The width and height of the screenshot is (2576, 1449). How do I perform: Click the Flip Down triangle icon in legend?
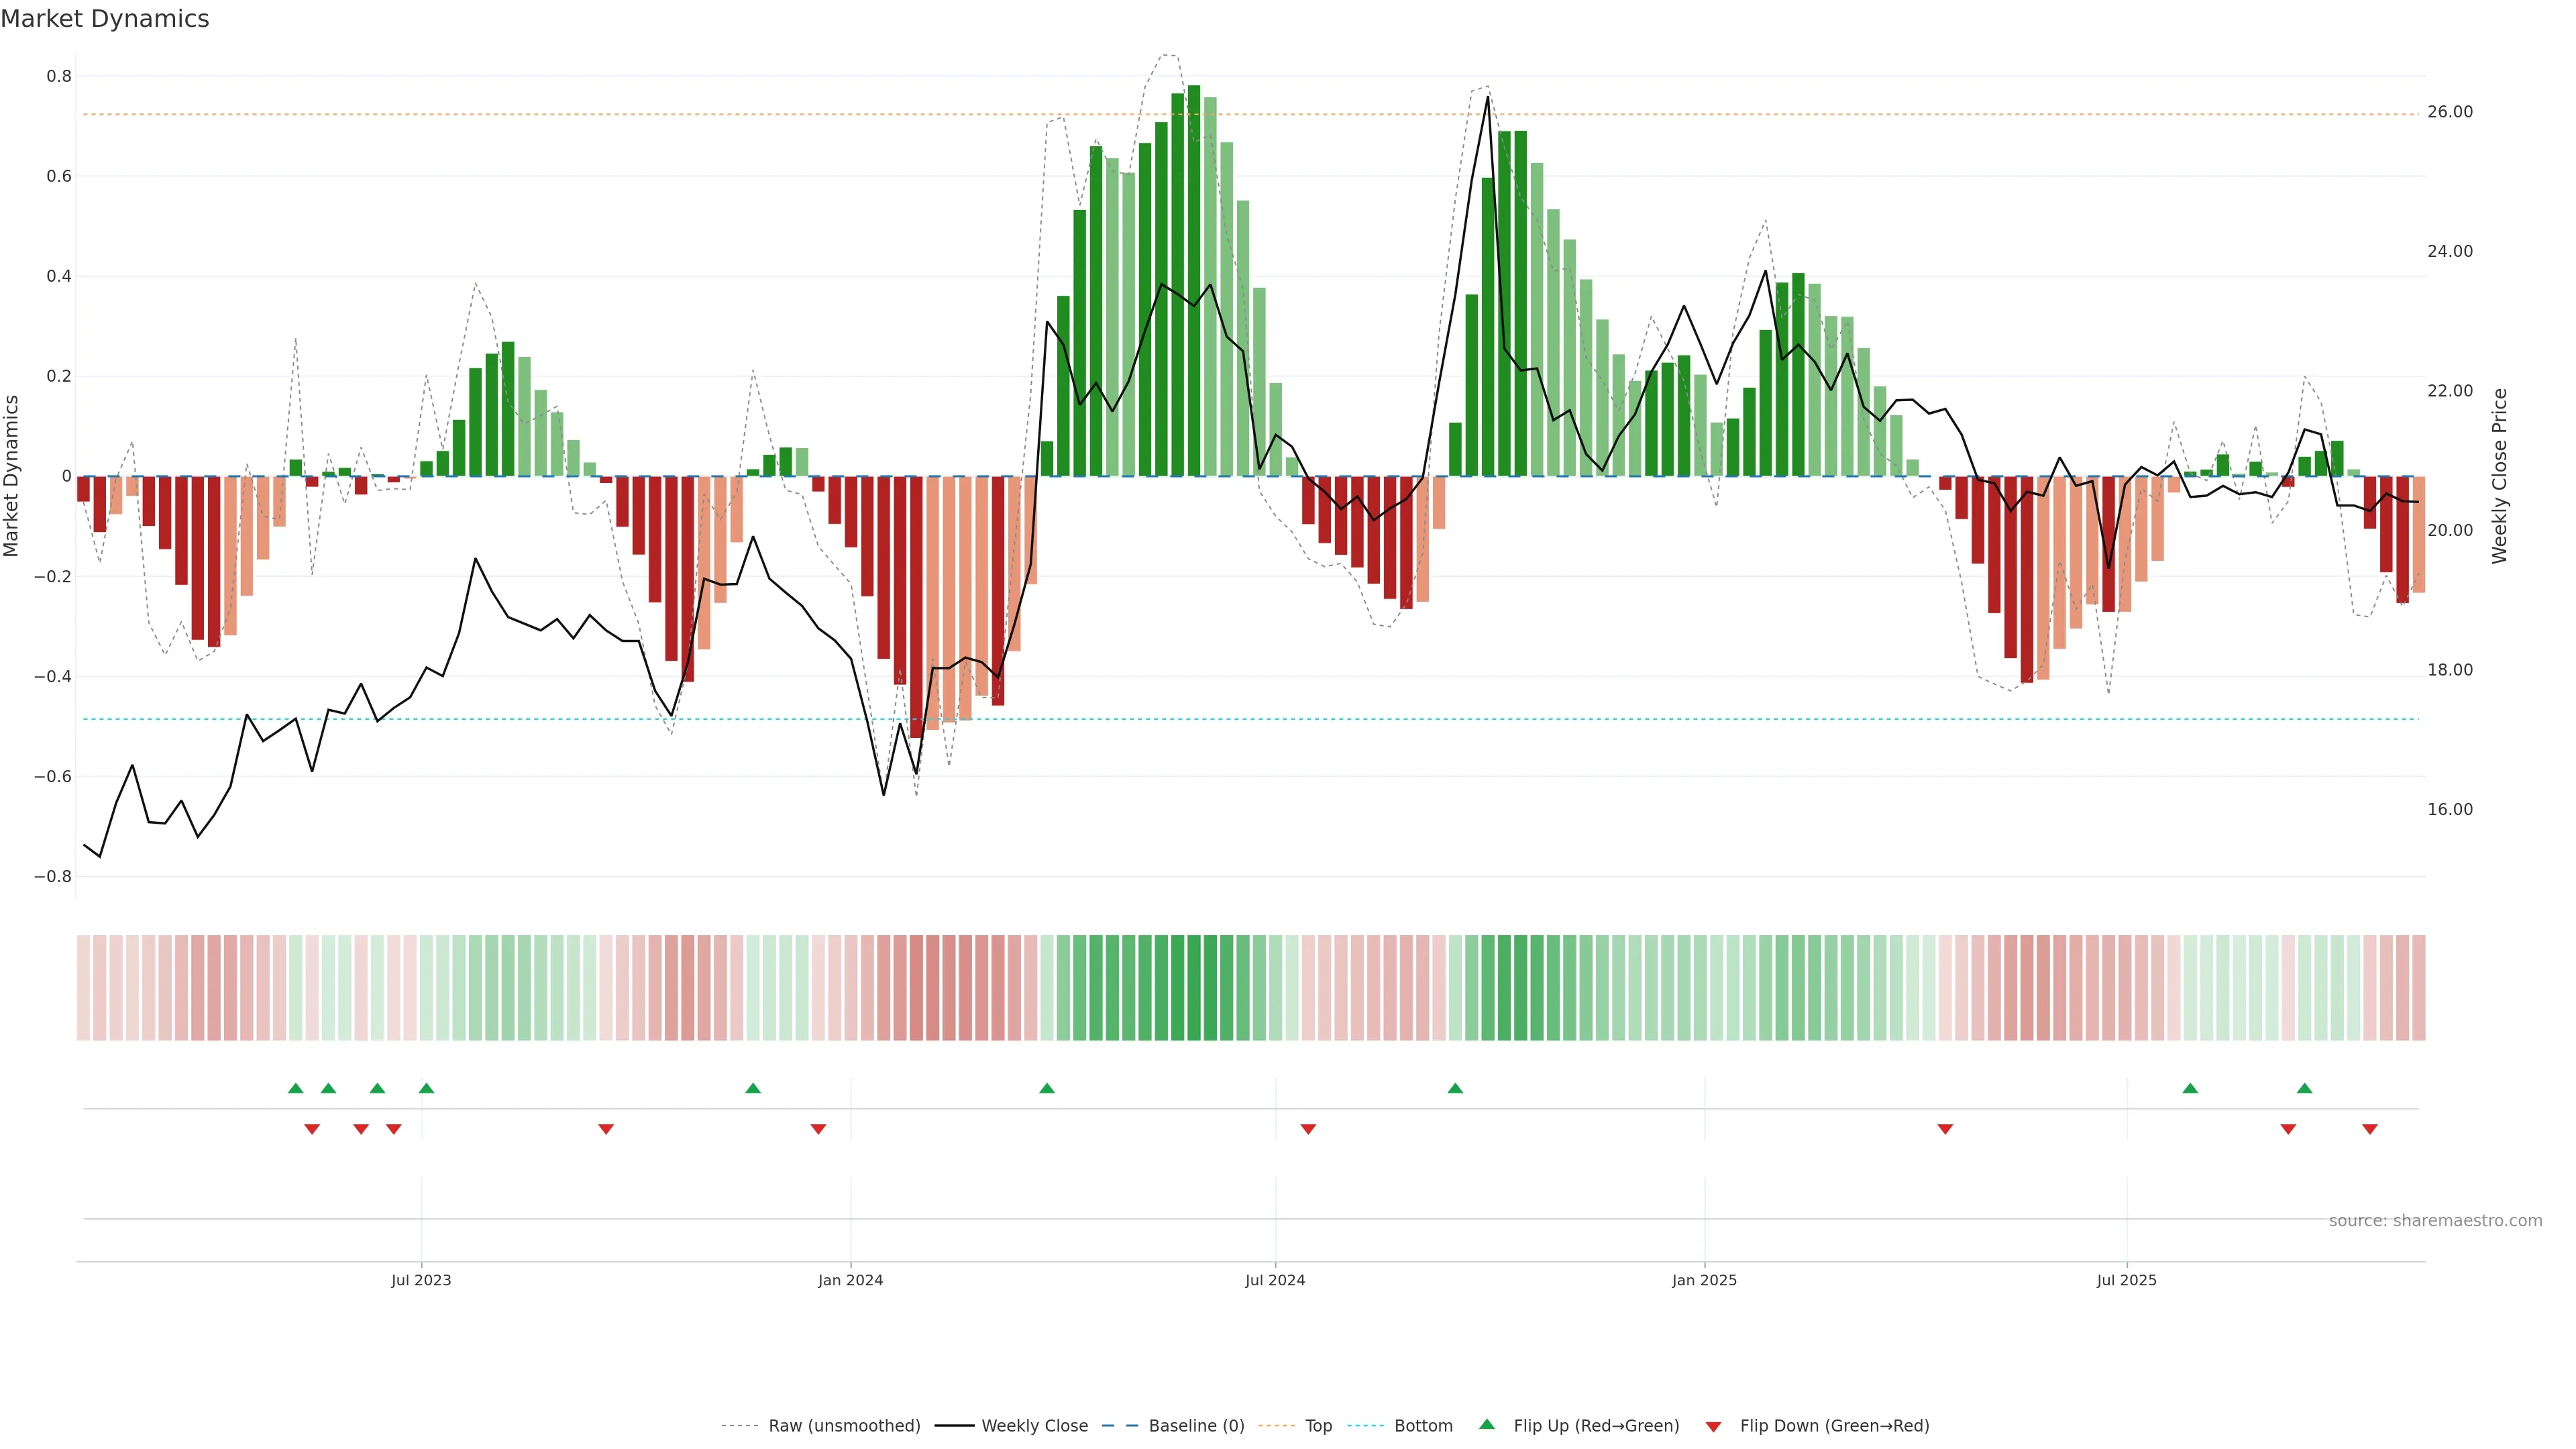point(1713,1426)
